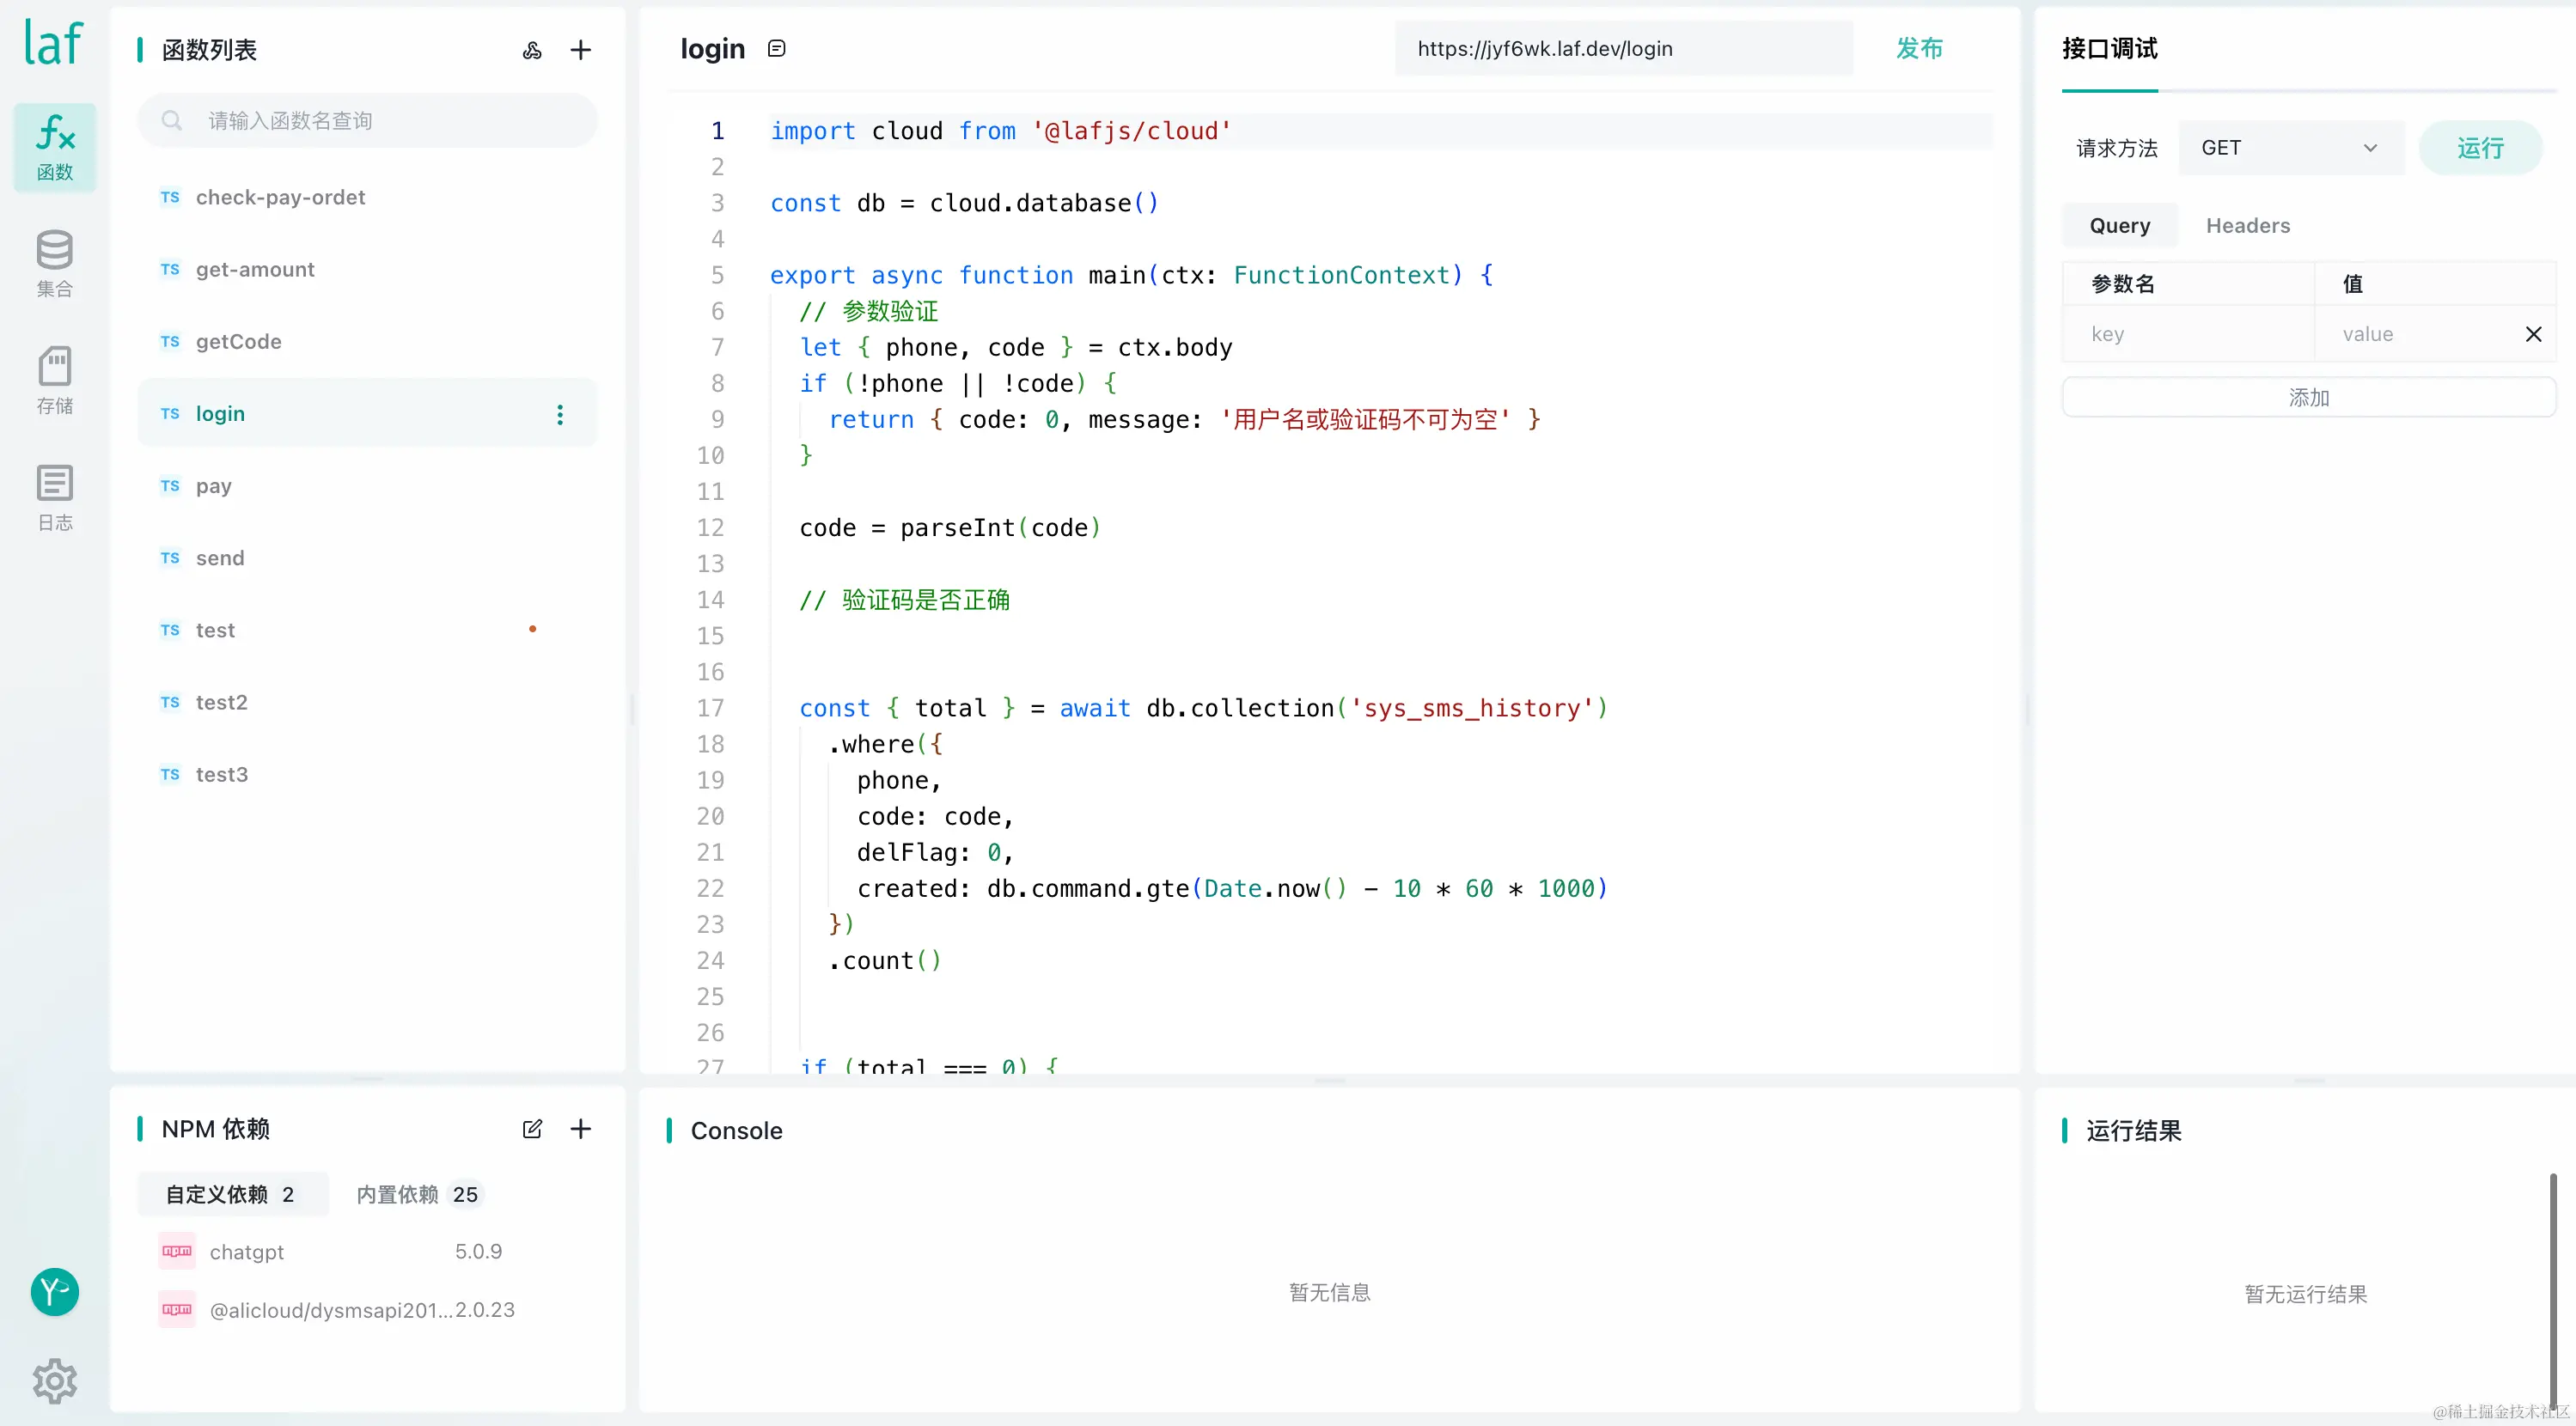This screenshot has height=1426, width=2576.
Task: Remove the query parameter row with X
Action: point(2533,334)
